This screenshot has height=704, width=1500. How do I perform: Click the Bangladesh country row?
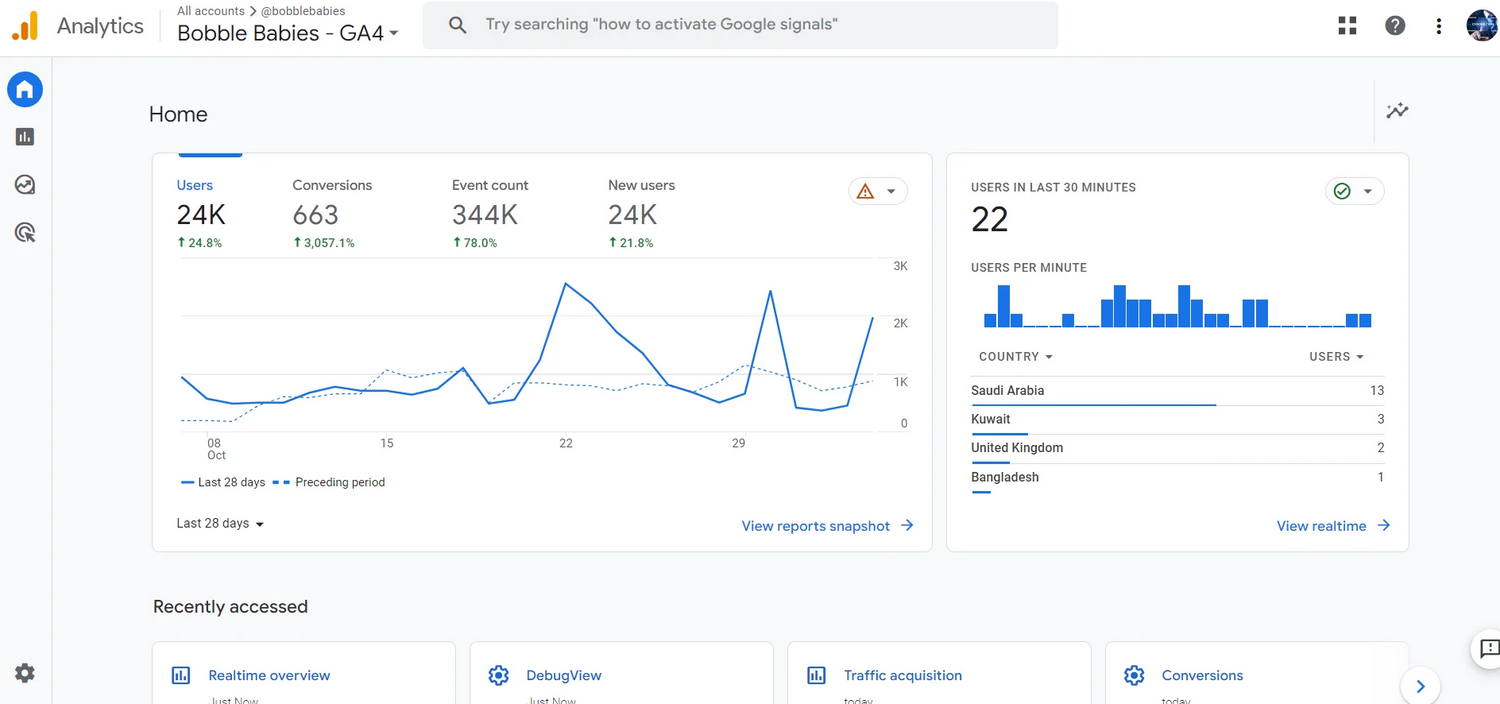1178,478
